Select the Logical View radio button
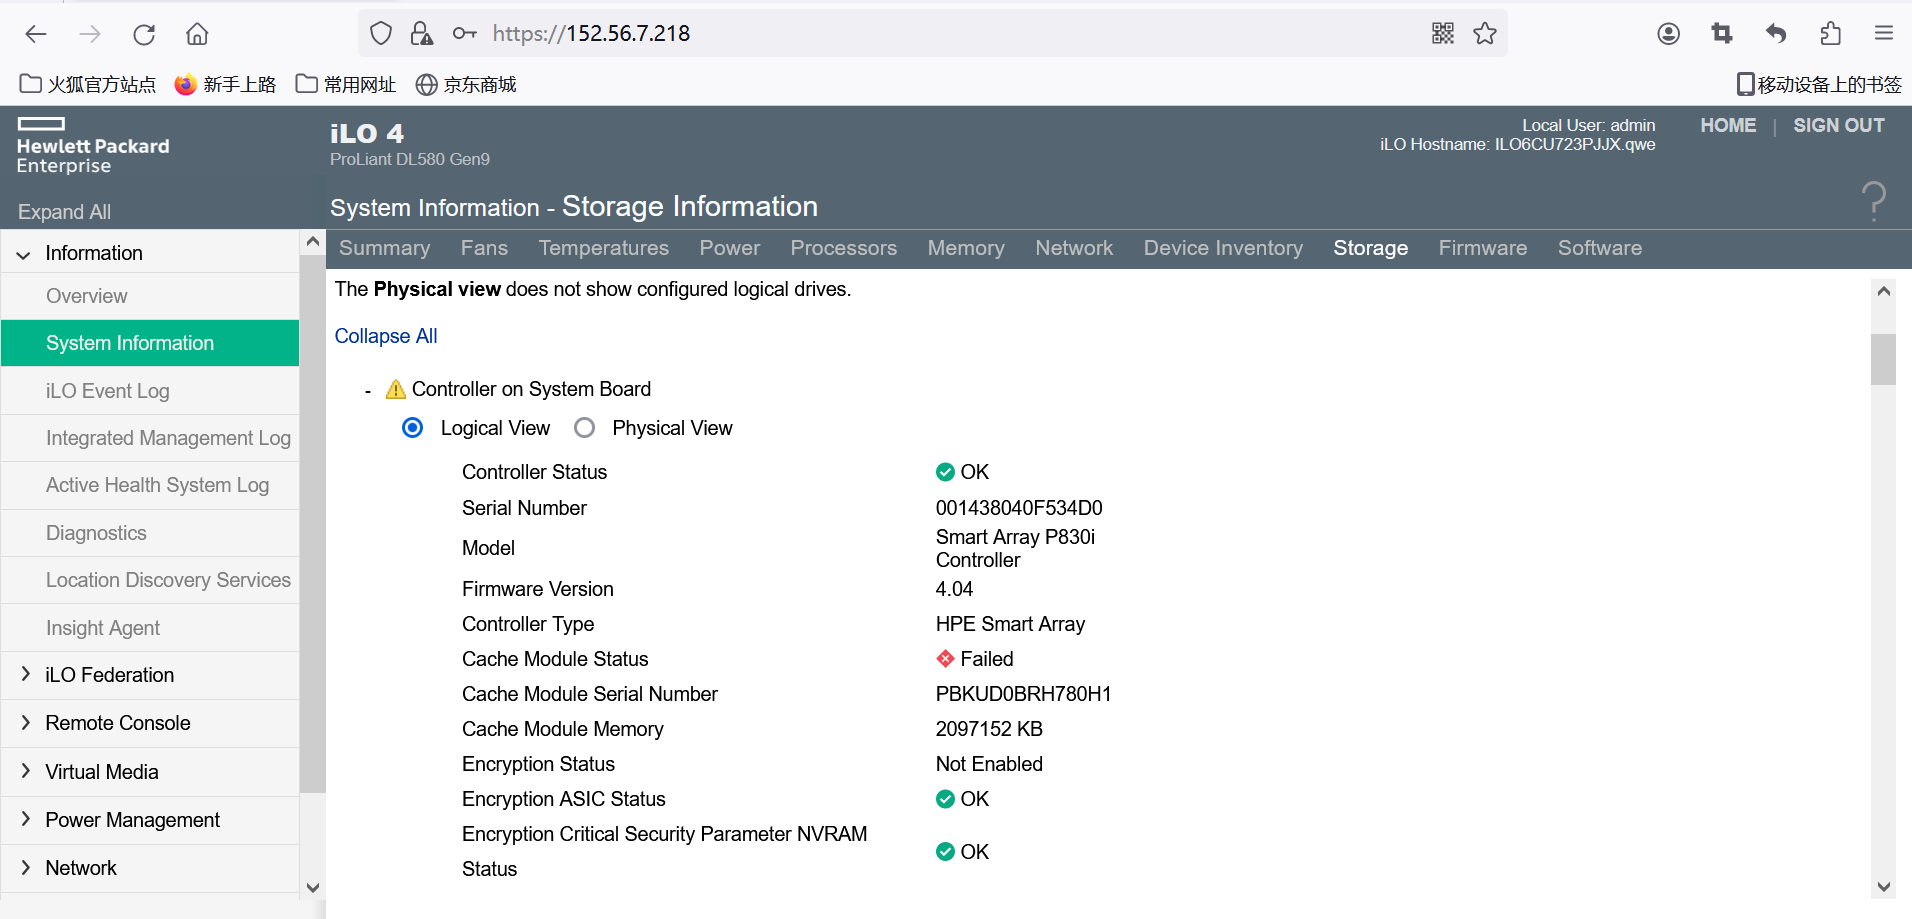Screen dimensions: 1912x919 pos(412,428)
